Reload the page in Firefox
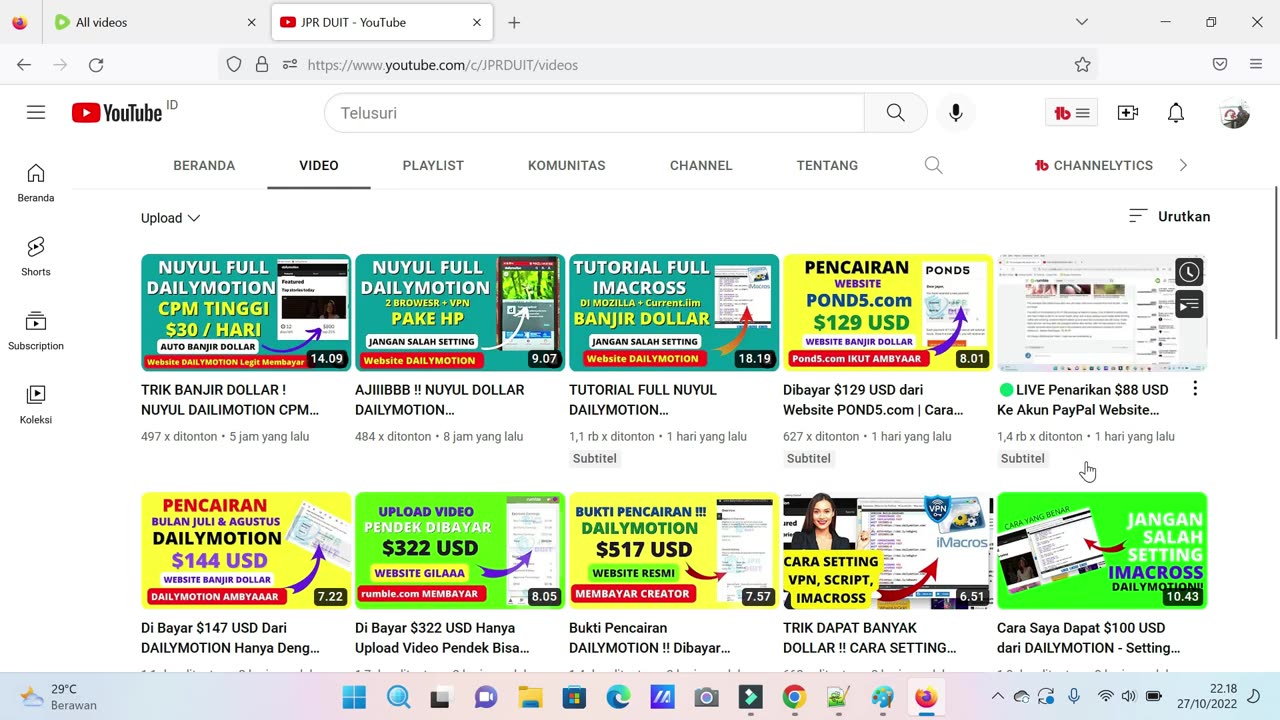Image resolution: width=1280 pixels, height=720 pixels. pos(96,65)
